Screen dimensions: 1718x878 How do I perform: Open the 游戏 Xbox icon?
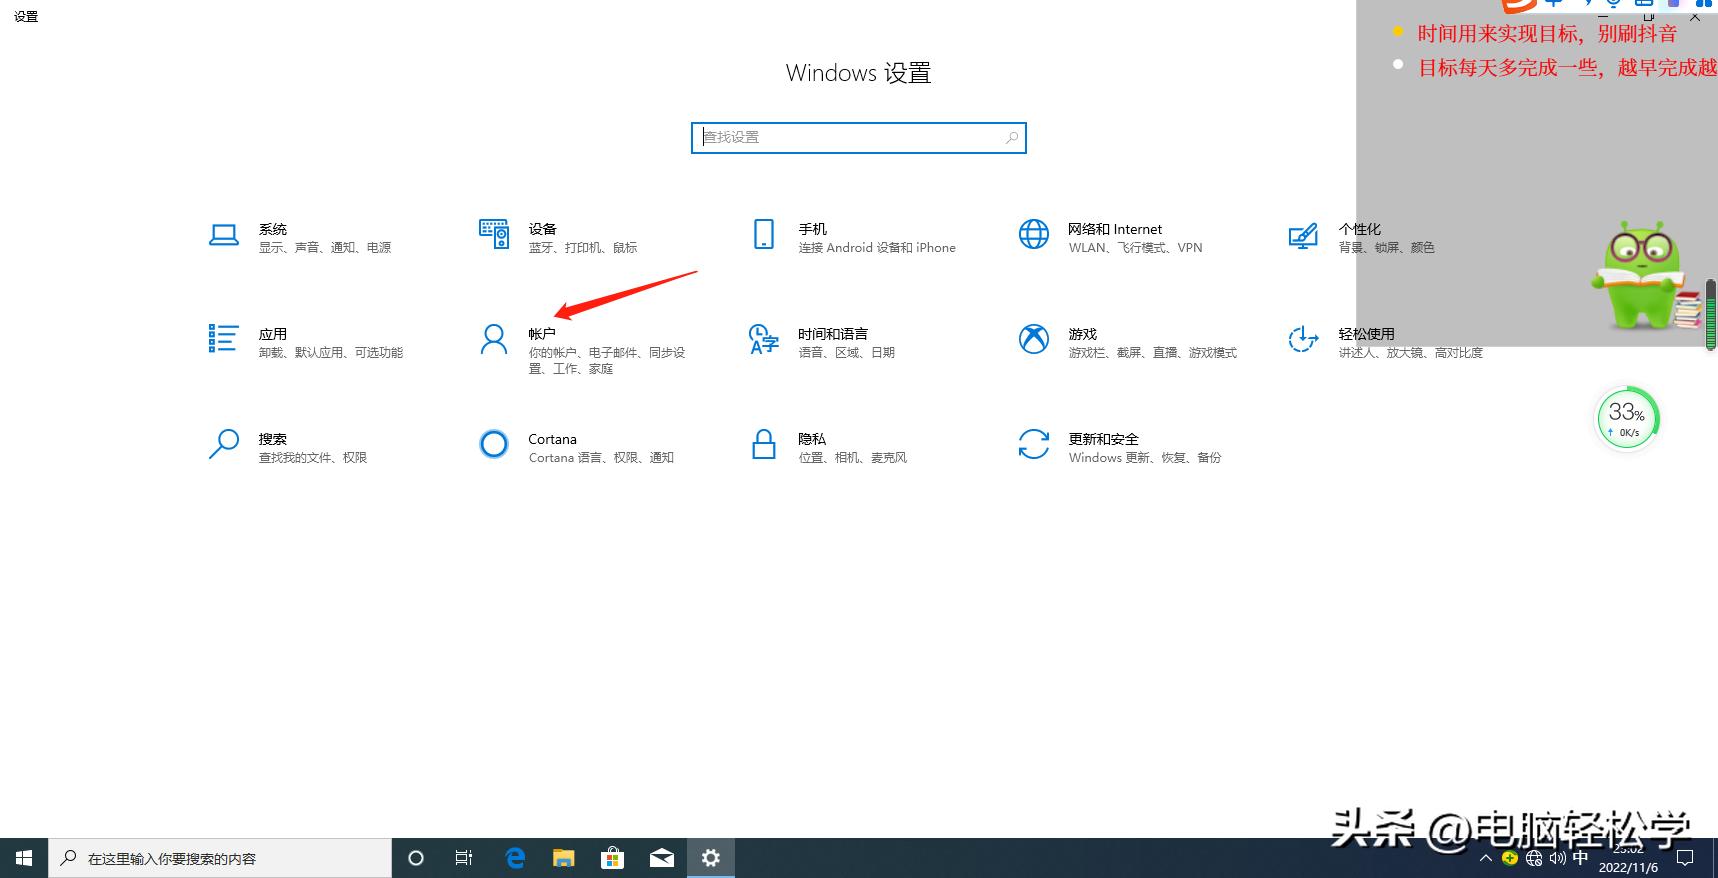point(1034,339)
